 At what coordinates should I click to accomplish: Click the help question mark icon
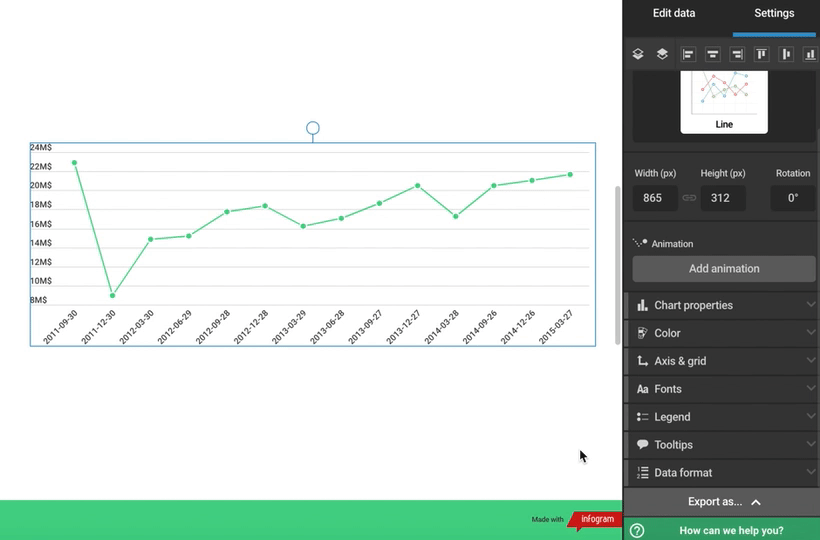(x=637, y=531)
